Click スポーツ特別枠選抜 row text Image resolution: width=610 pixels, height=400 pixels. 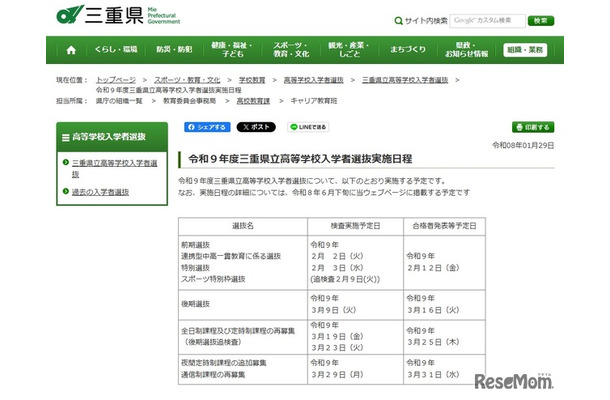[x=213, y=279]
